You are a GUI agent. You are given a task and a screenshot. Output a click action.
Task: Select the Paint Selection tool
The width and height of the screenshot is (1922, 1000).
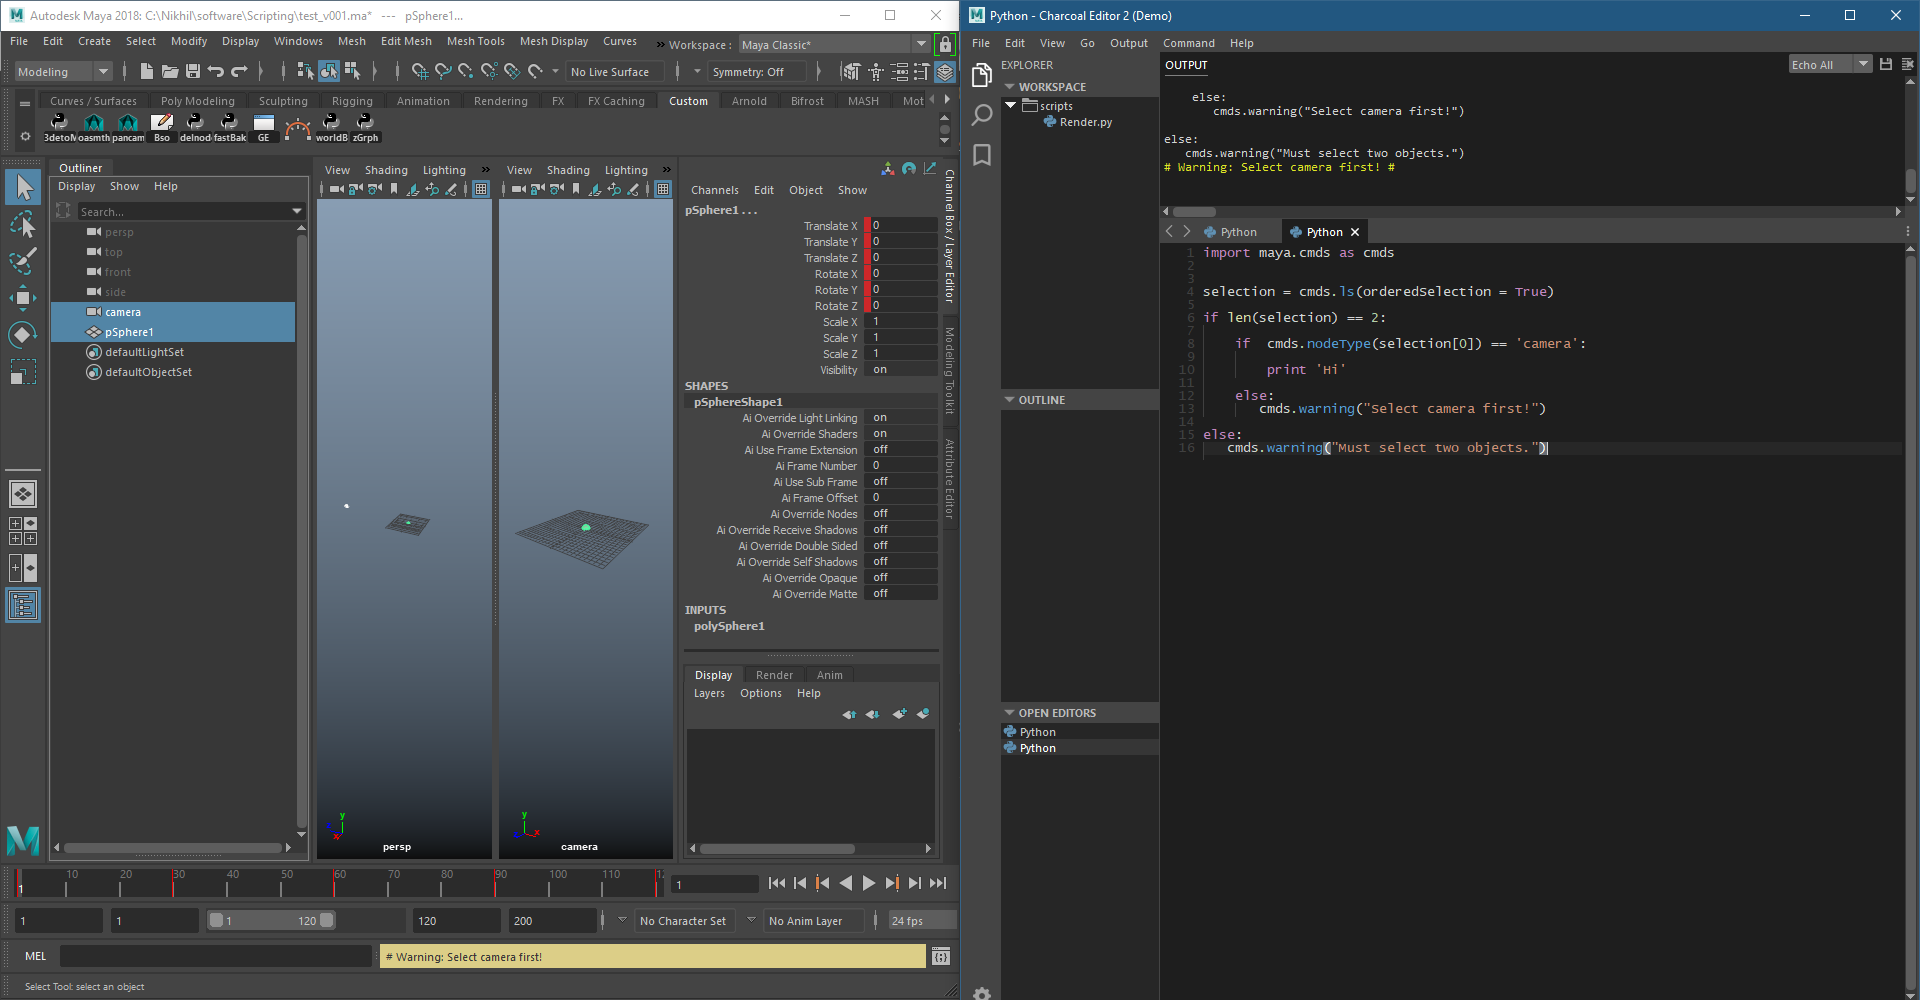pyautogui.click(x=23, y=261)
